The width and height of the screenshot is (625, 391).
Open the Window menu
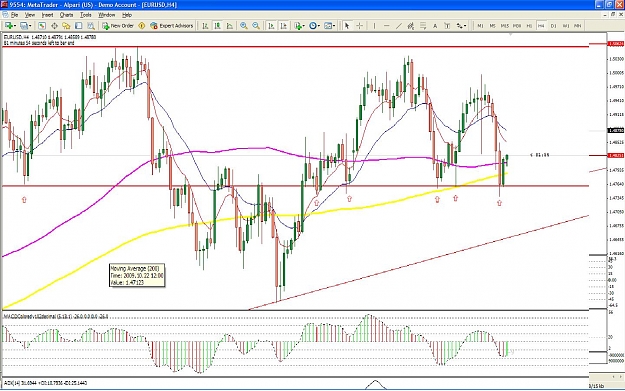[x=106, y=15]
